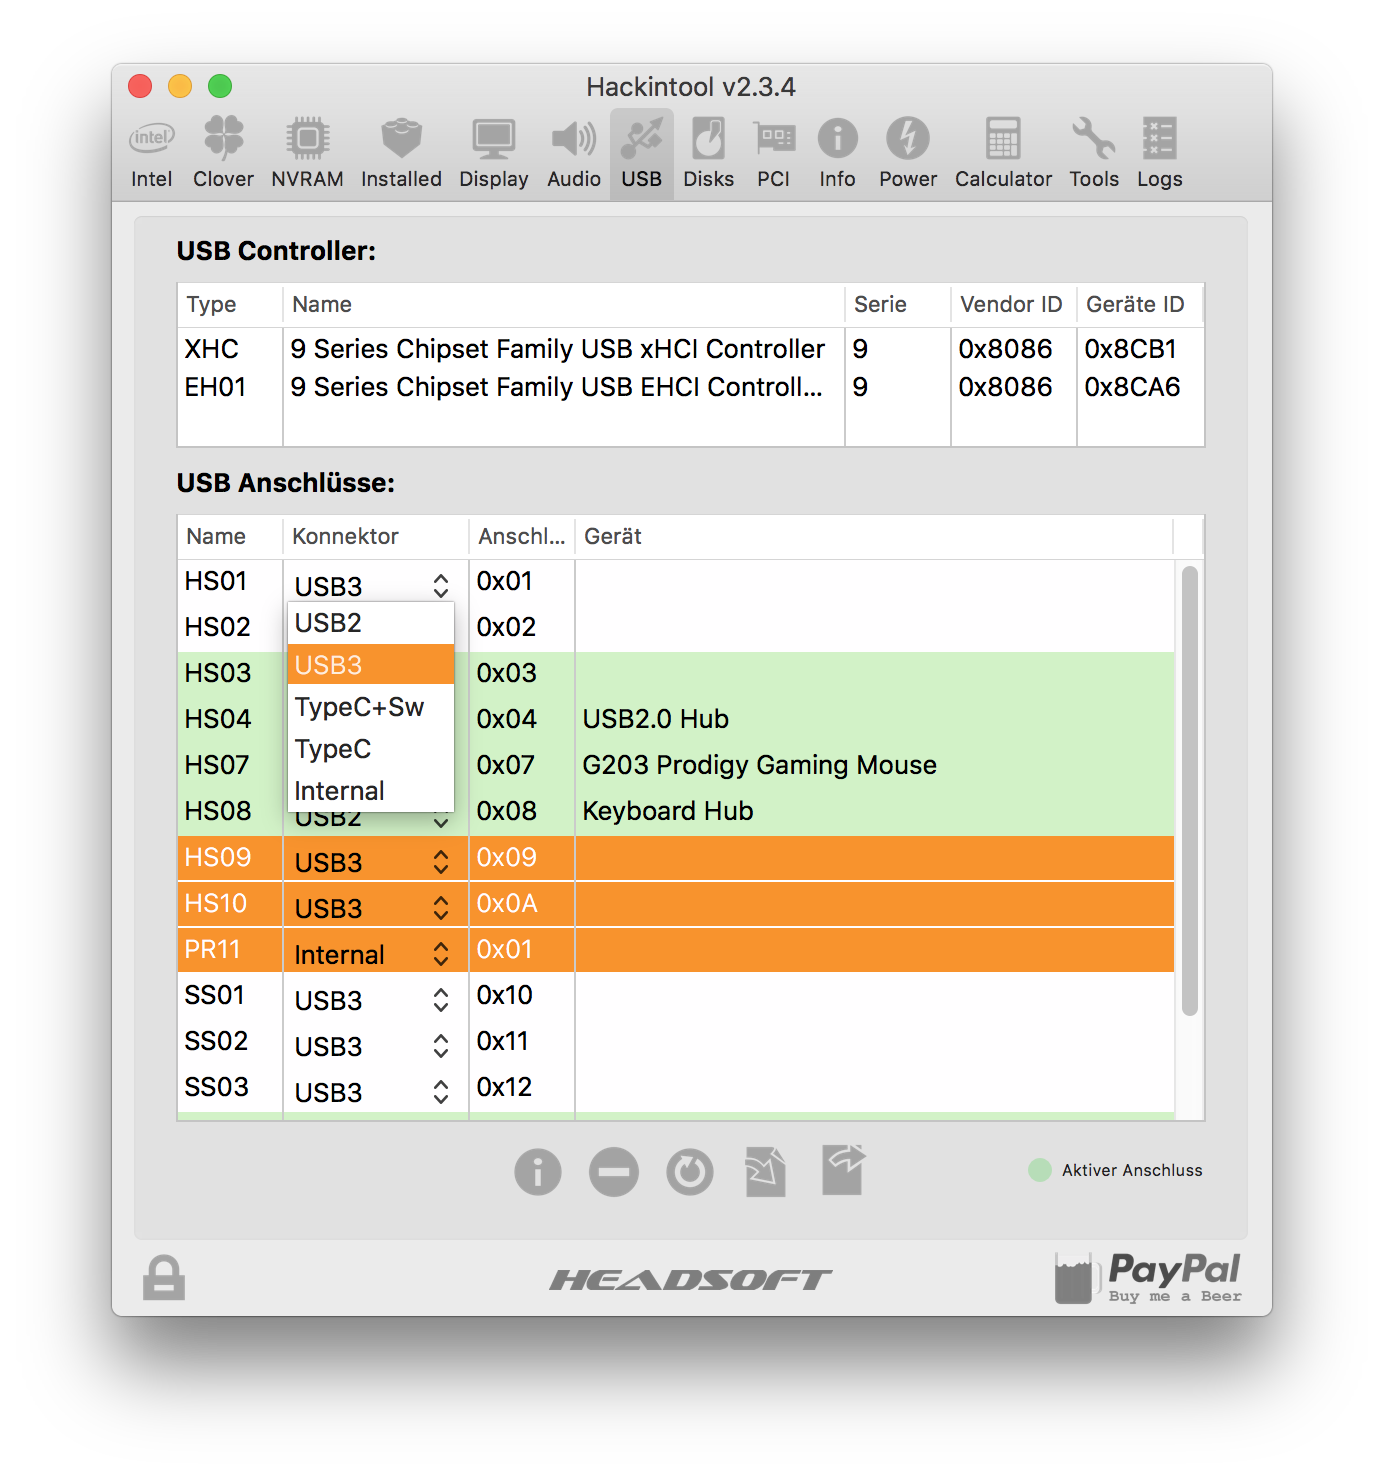Select the Keyboard Hub row
This screenshot has height=1476, width=1384.
click(x=676, y=811)
